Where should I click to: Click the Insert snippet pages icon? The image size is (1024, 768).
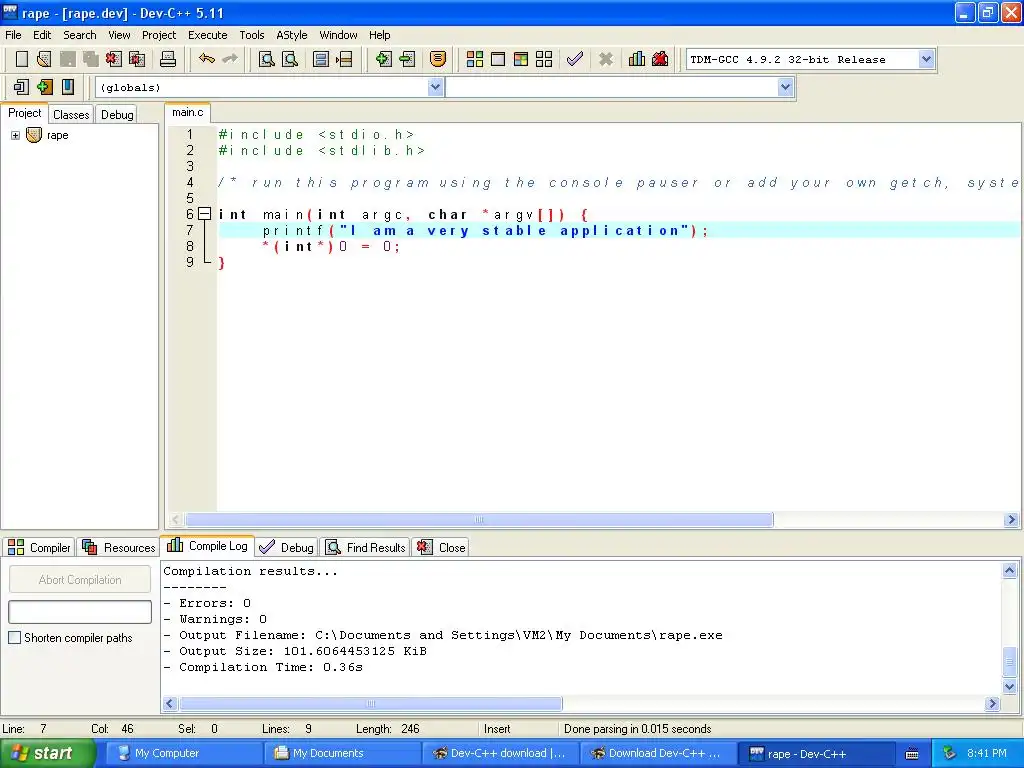click(21, 87)
